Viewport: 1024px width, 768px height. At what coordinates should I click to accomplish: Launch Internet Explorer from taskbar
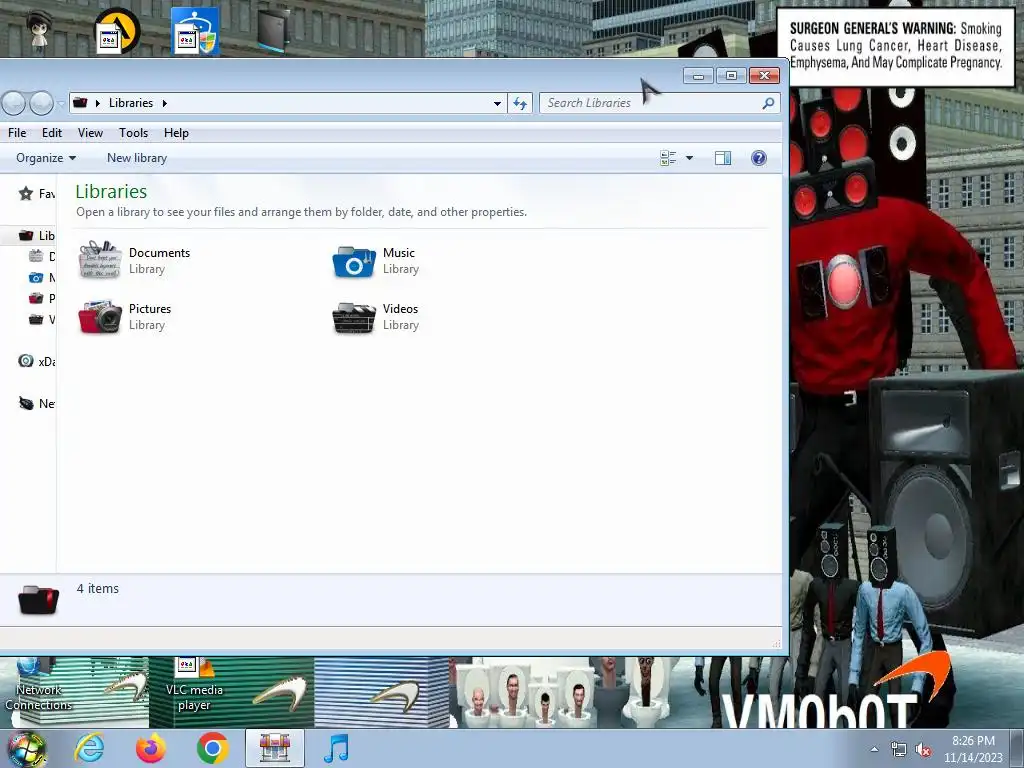point(88,748)
